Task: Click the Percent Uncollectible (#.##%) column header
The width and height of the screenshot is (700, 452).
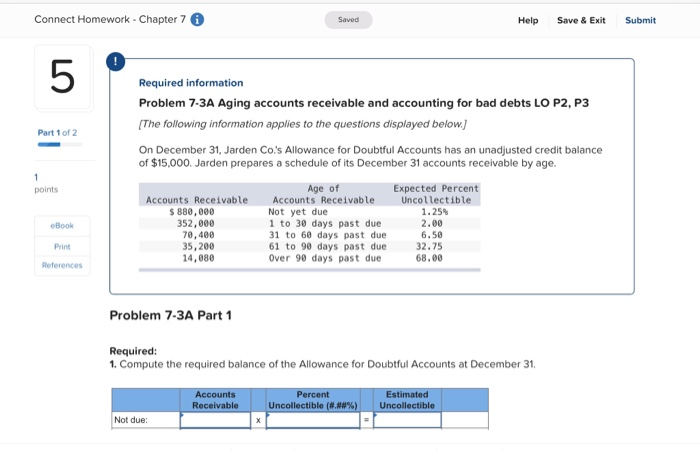Action: [x=312, y=400]
